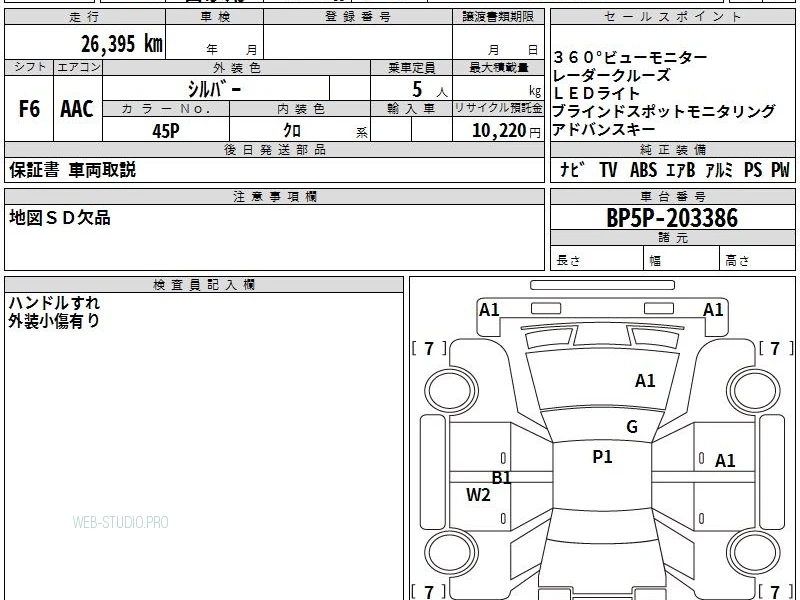This screenshot has width=800, height=600.
Task: Click the 諸元 header
Action: point(672,238)
